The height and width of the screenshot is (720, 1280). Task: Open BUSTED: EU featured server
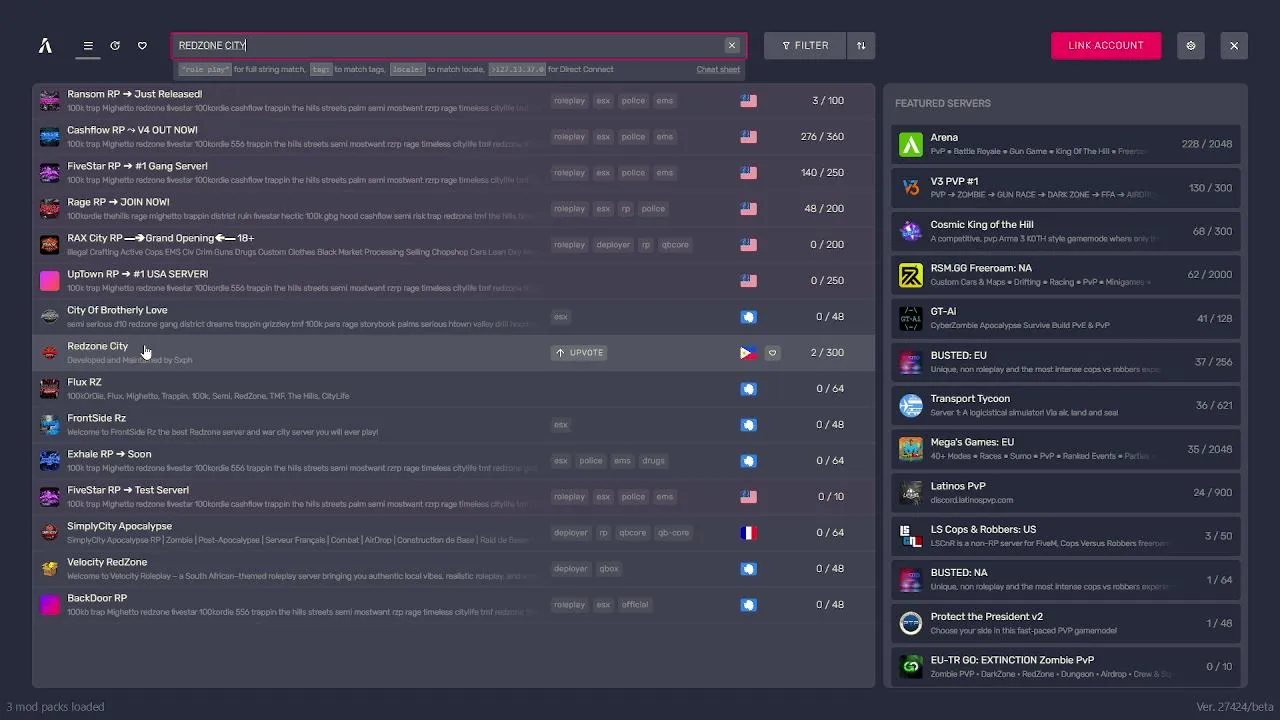[1066, 362]
